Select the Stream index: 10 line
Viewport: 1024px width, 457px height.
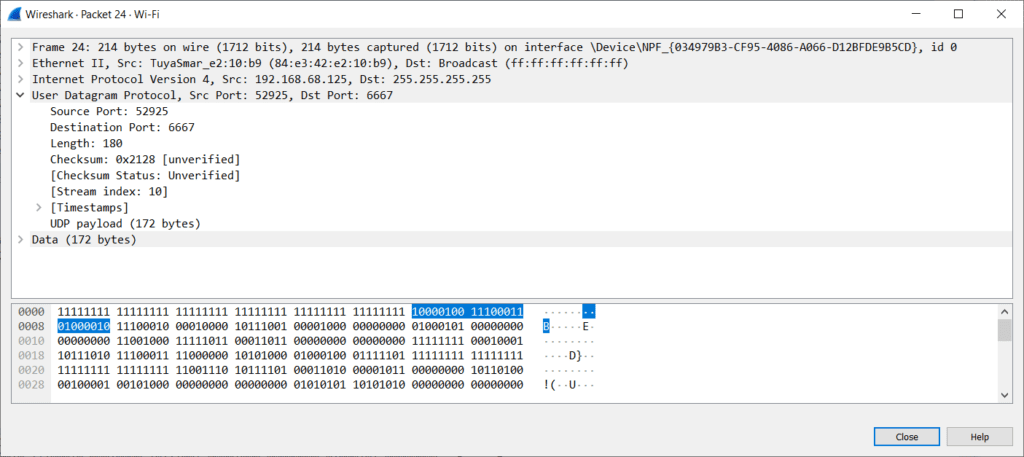point(109,191)
